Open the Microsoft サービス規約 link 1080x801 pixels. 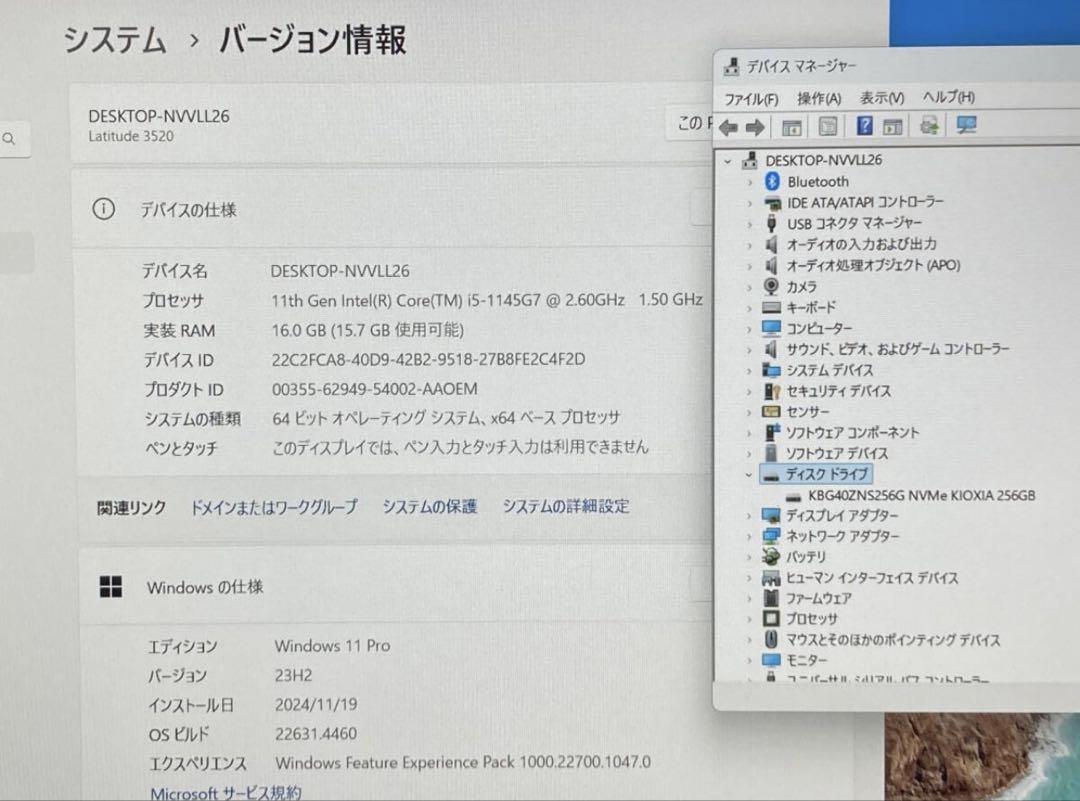tap(226, 793)
